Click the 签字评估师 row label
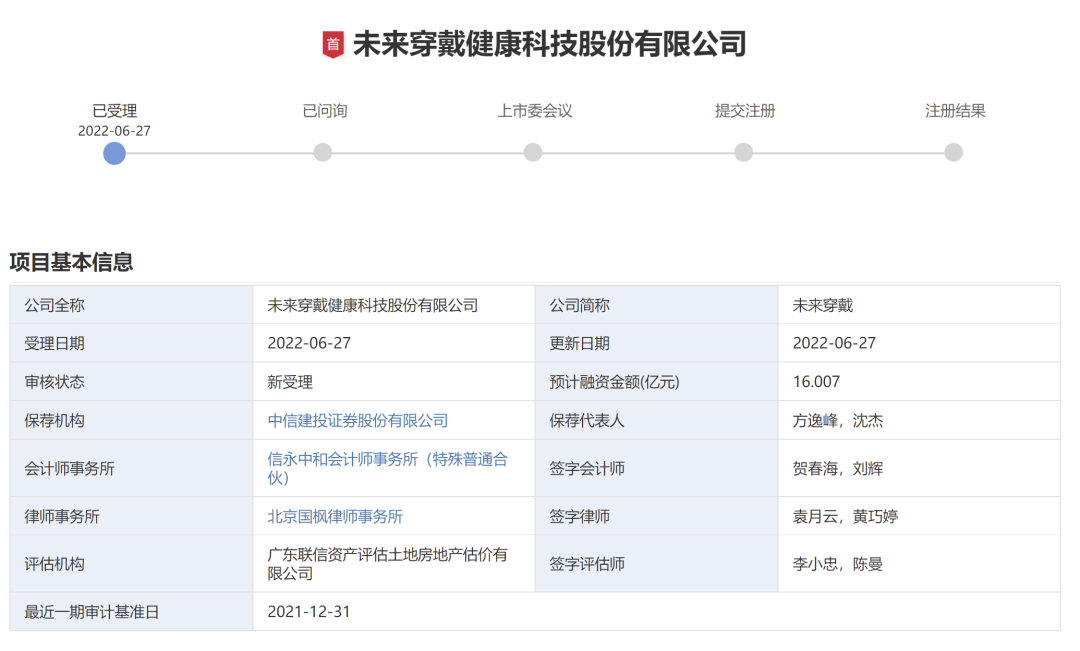Viewport: 1080px width, 651px height. pos(587,564)
